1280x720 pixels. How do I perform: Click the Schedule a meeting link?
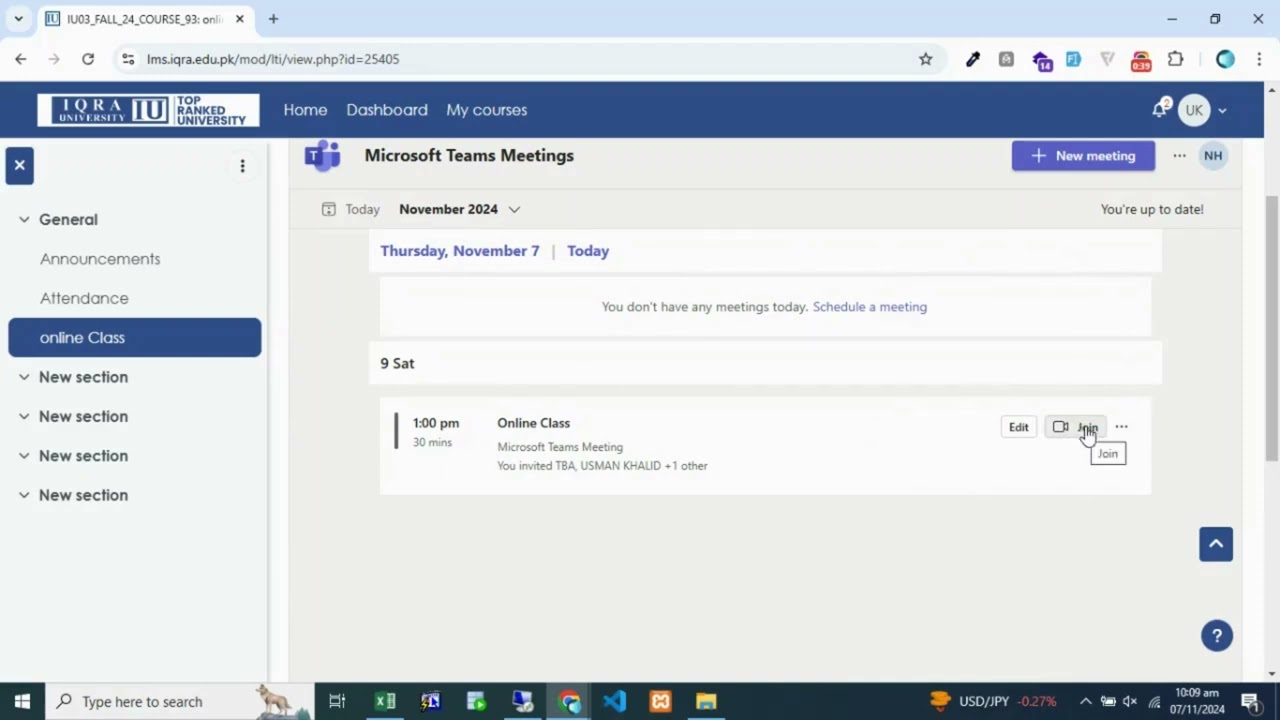[870, 307]
